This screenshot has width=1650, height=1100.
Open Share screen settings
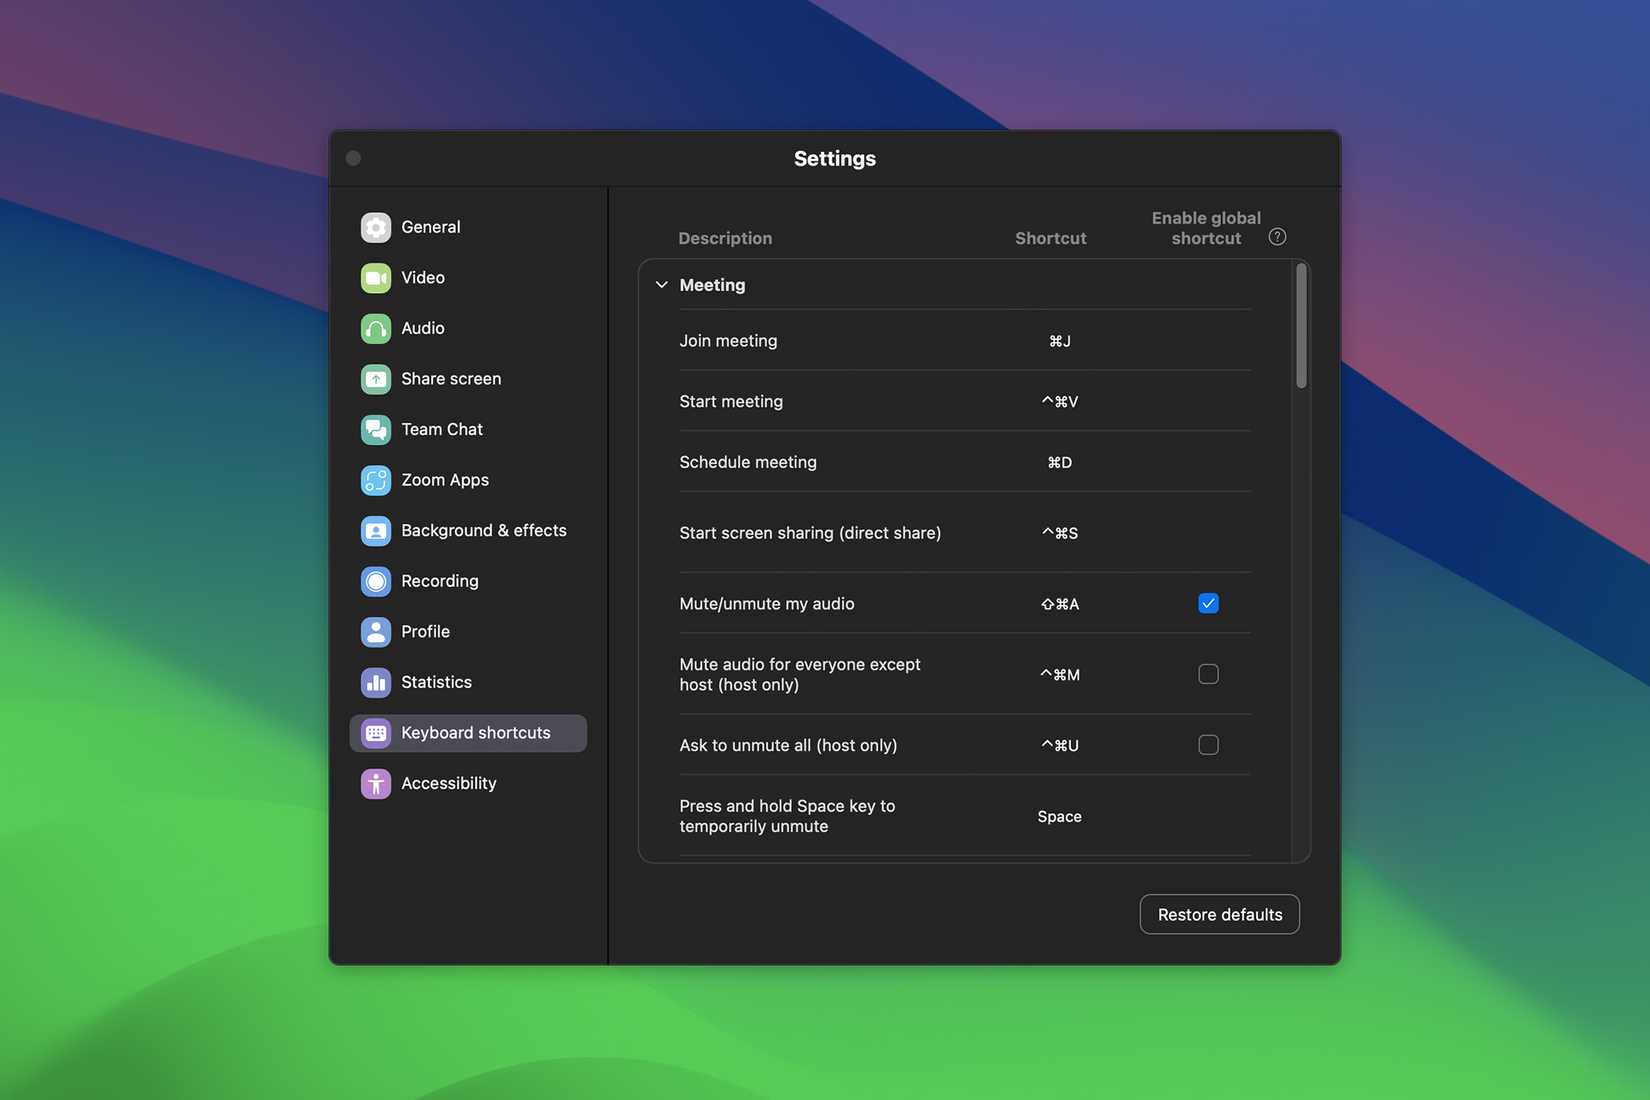coord(468,379)
